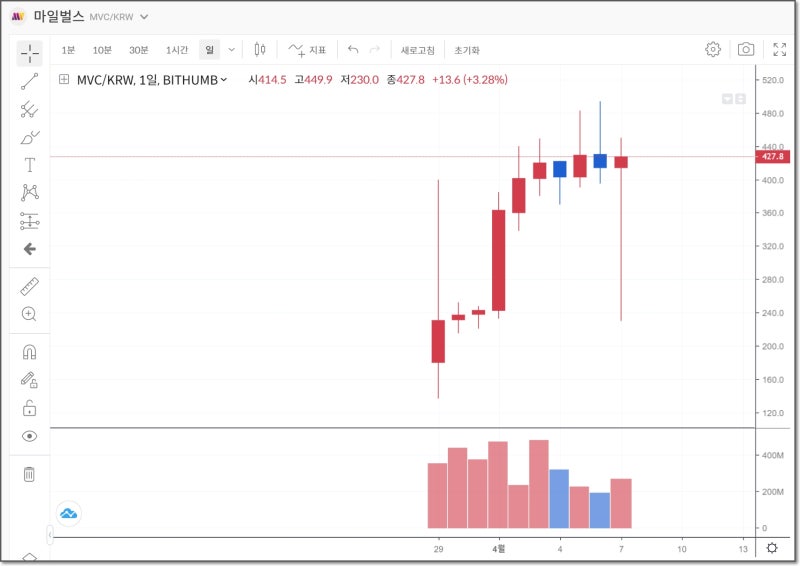Select the 일 daily interval
Viewport: 800px width, 566px height.
coord(209,50)
